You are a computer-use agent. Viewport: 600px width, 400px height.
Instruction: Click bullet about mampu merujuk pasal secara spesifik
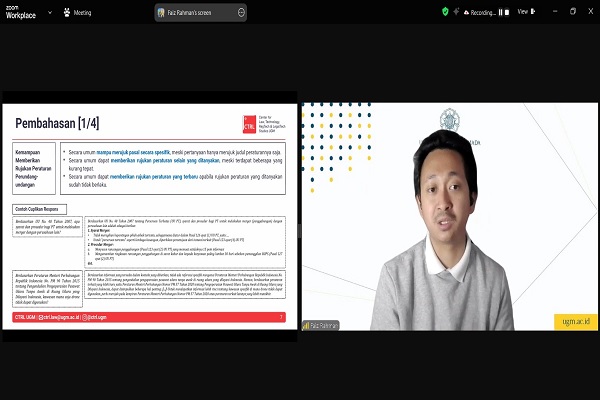[x=174, y=152]
